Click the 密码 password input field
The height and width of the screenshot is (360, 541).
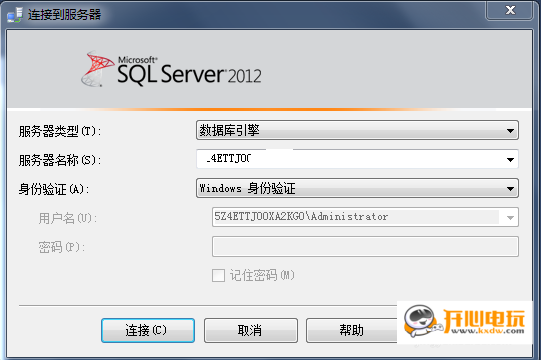click(x=365, y=246)
